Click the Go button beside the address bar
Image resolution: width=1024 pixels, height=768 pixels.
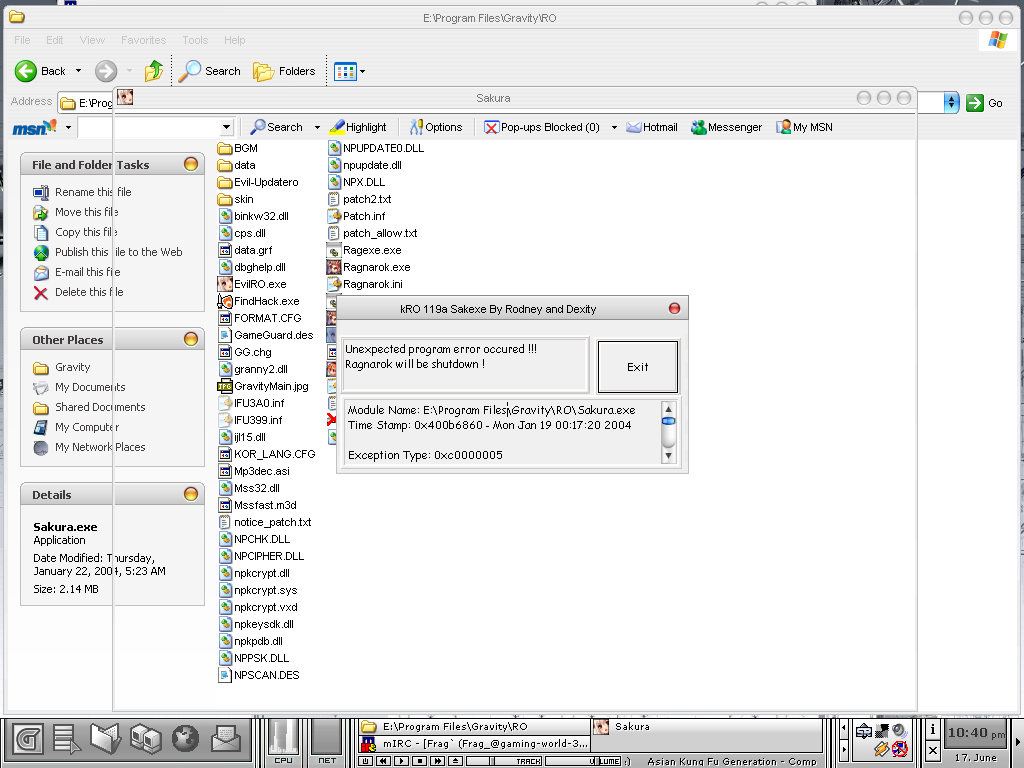coord(985,103)
